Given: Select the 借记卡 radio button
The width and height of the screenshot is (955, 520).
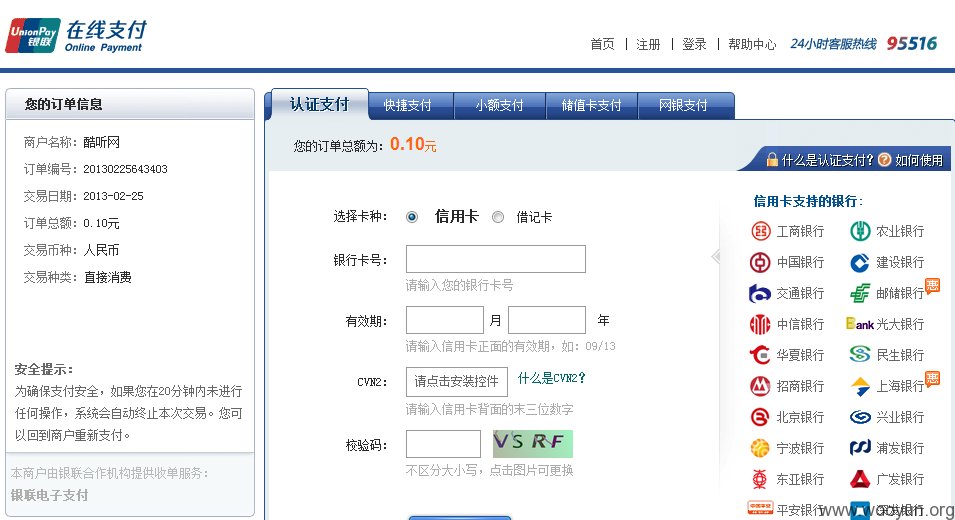Looking at the screenshot, I should point(498,217).
